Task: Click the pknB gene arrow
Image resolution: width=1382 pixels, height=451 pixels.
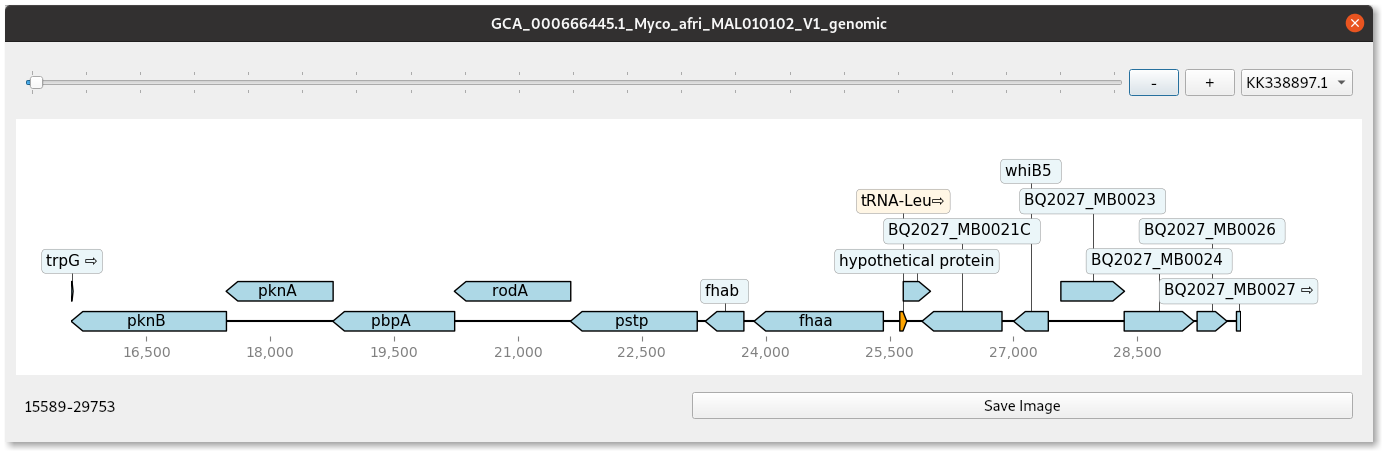Action: click(149, 321)
